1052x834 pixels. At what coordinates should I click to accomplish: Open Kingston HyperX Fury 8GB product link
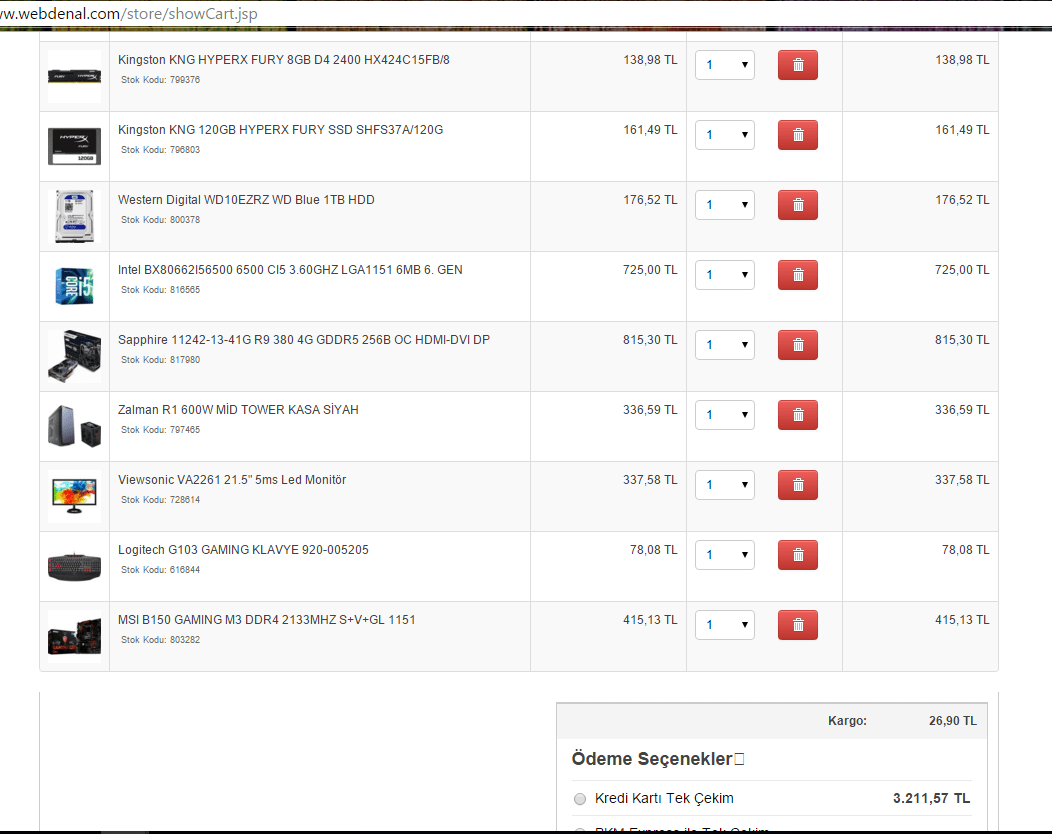(284, 60)
